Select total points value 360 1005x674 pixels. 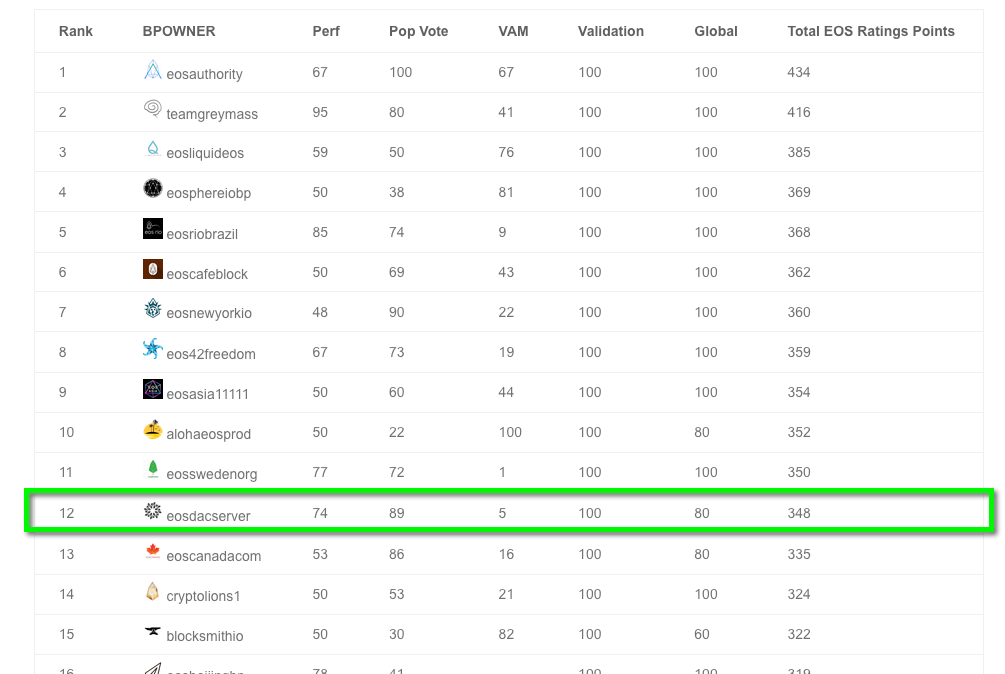[x=799, y=312]
